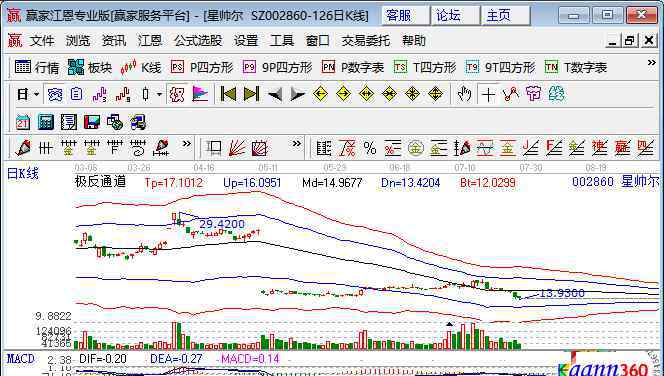The height and width of the screenshot is (376, 664).
Task: Select the circled 金 golden tool
Action: [416, 148]
